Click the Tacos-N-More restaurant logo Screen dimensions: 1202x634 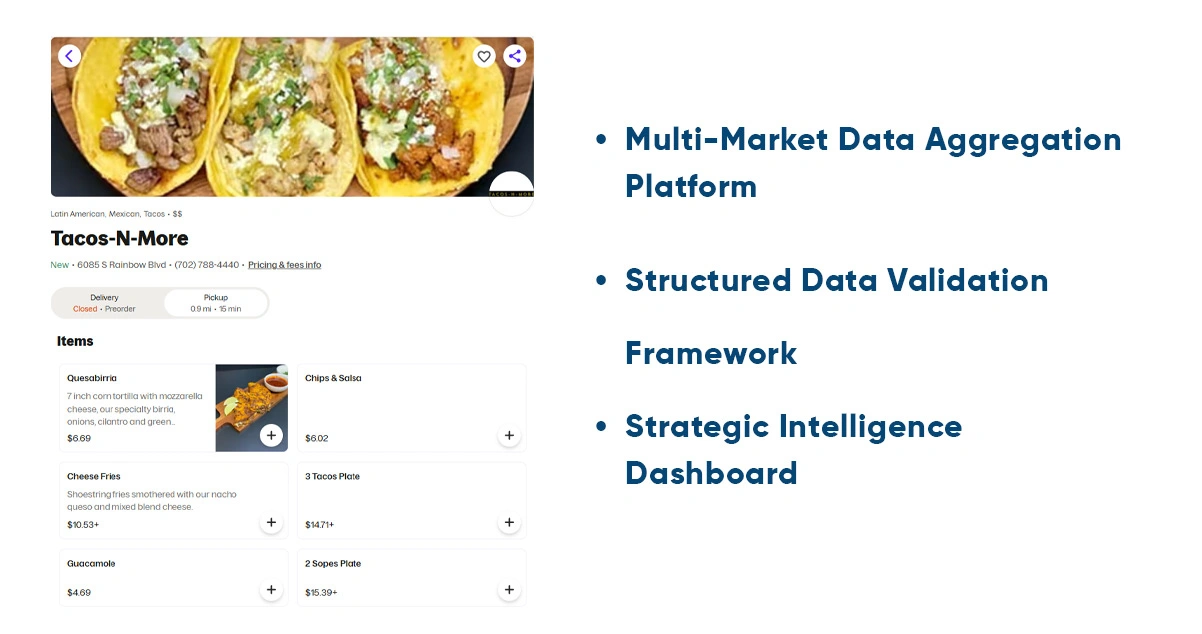tap(511, 193)
